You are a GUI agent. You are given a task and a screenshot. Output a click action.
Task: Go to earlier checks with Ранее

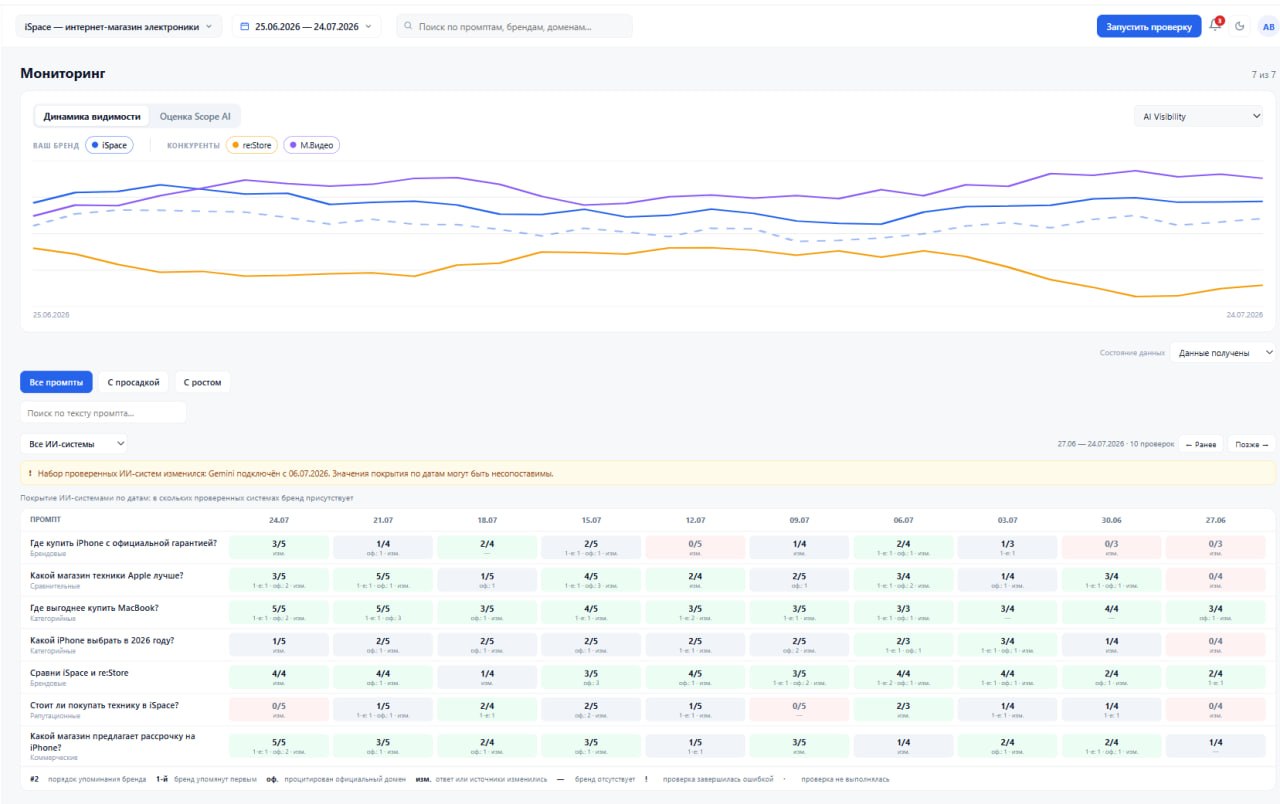coord(1201,444)
